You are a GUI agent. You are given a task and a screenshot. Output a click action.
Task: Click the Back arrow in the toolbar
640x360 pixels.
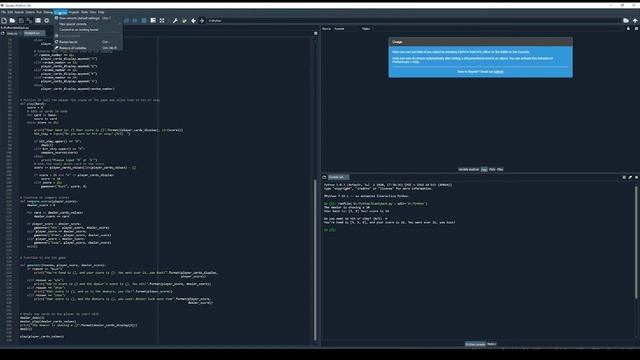[x=193, y=20]
